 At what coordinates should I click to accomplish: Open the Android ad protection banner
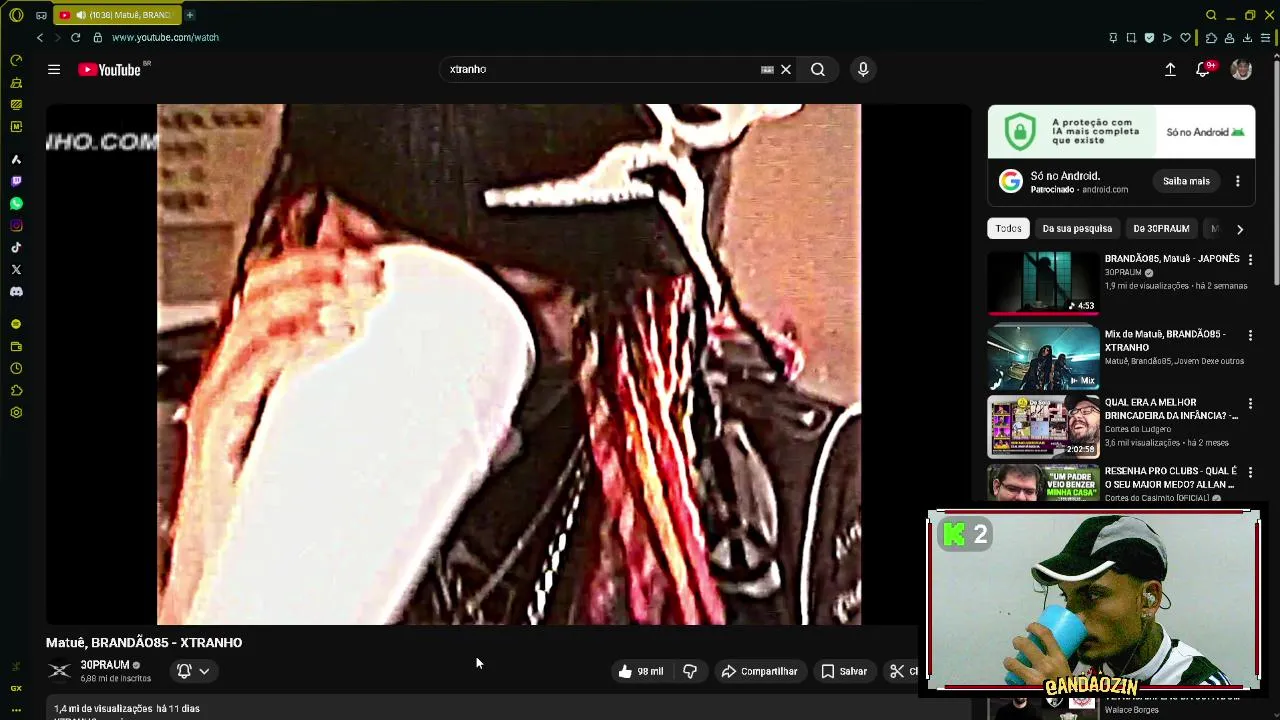1121,132
